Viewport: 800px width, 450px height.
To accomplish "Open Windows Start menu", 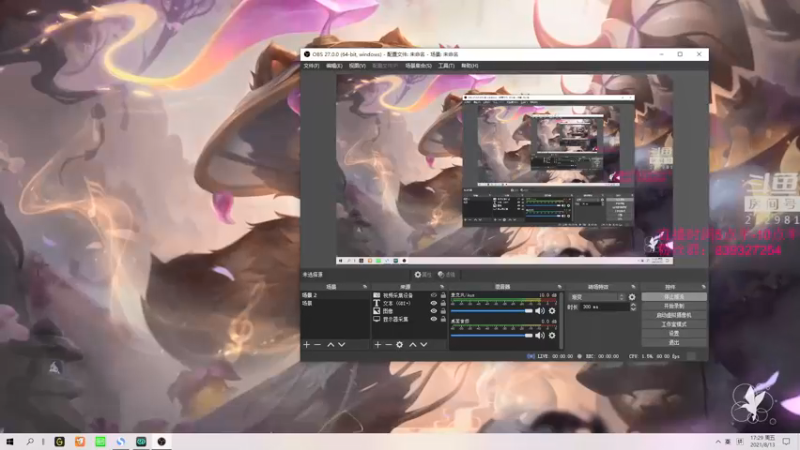I will point(10,441).
